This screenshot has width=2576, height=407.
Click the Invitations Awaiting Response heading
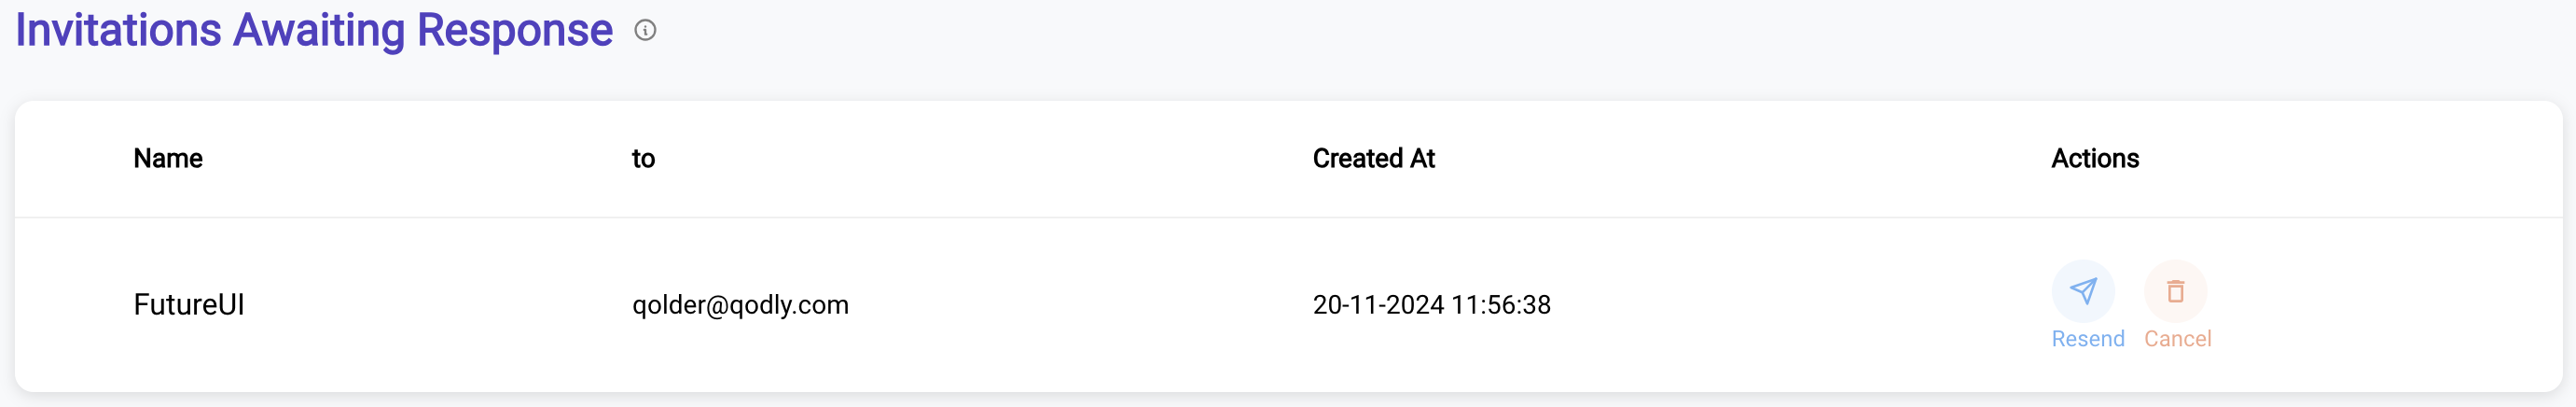click(x=314, y=30)
